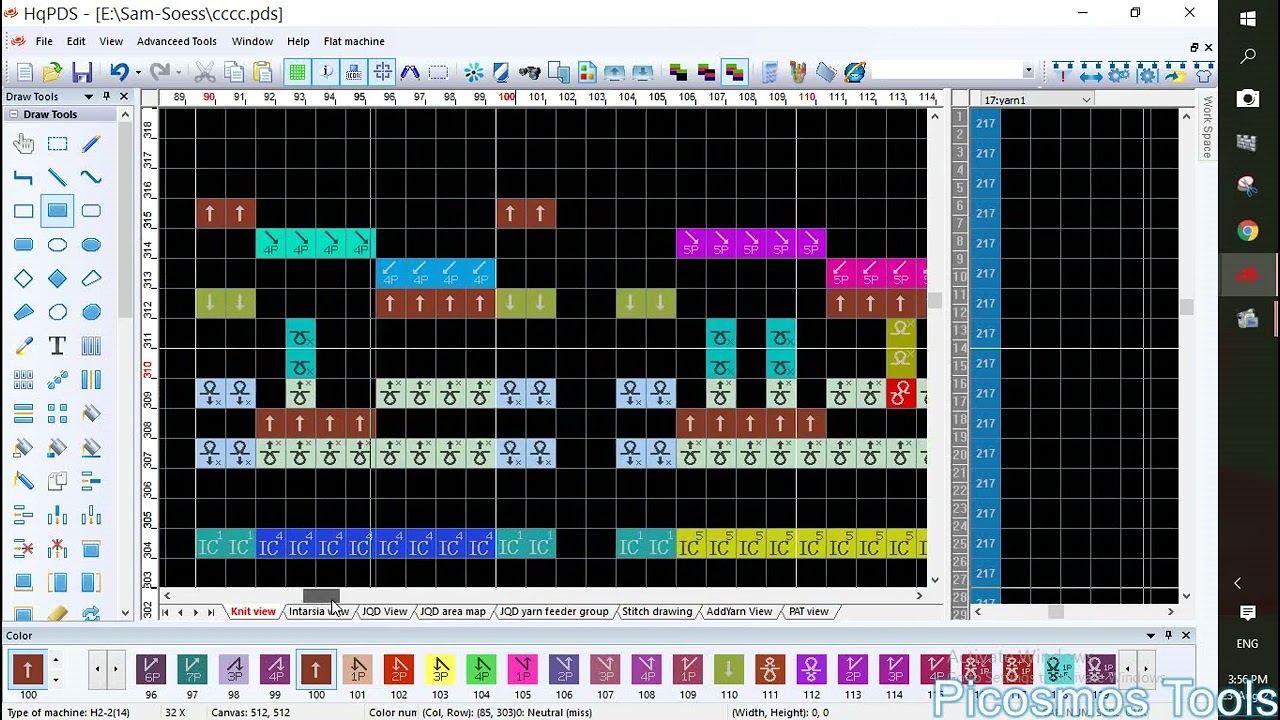1280x720 pixels.
Task: Open the Windows search taskbar icon
Action: click(1248, 58)
